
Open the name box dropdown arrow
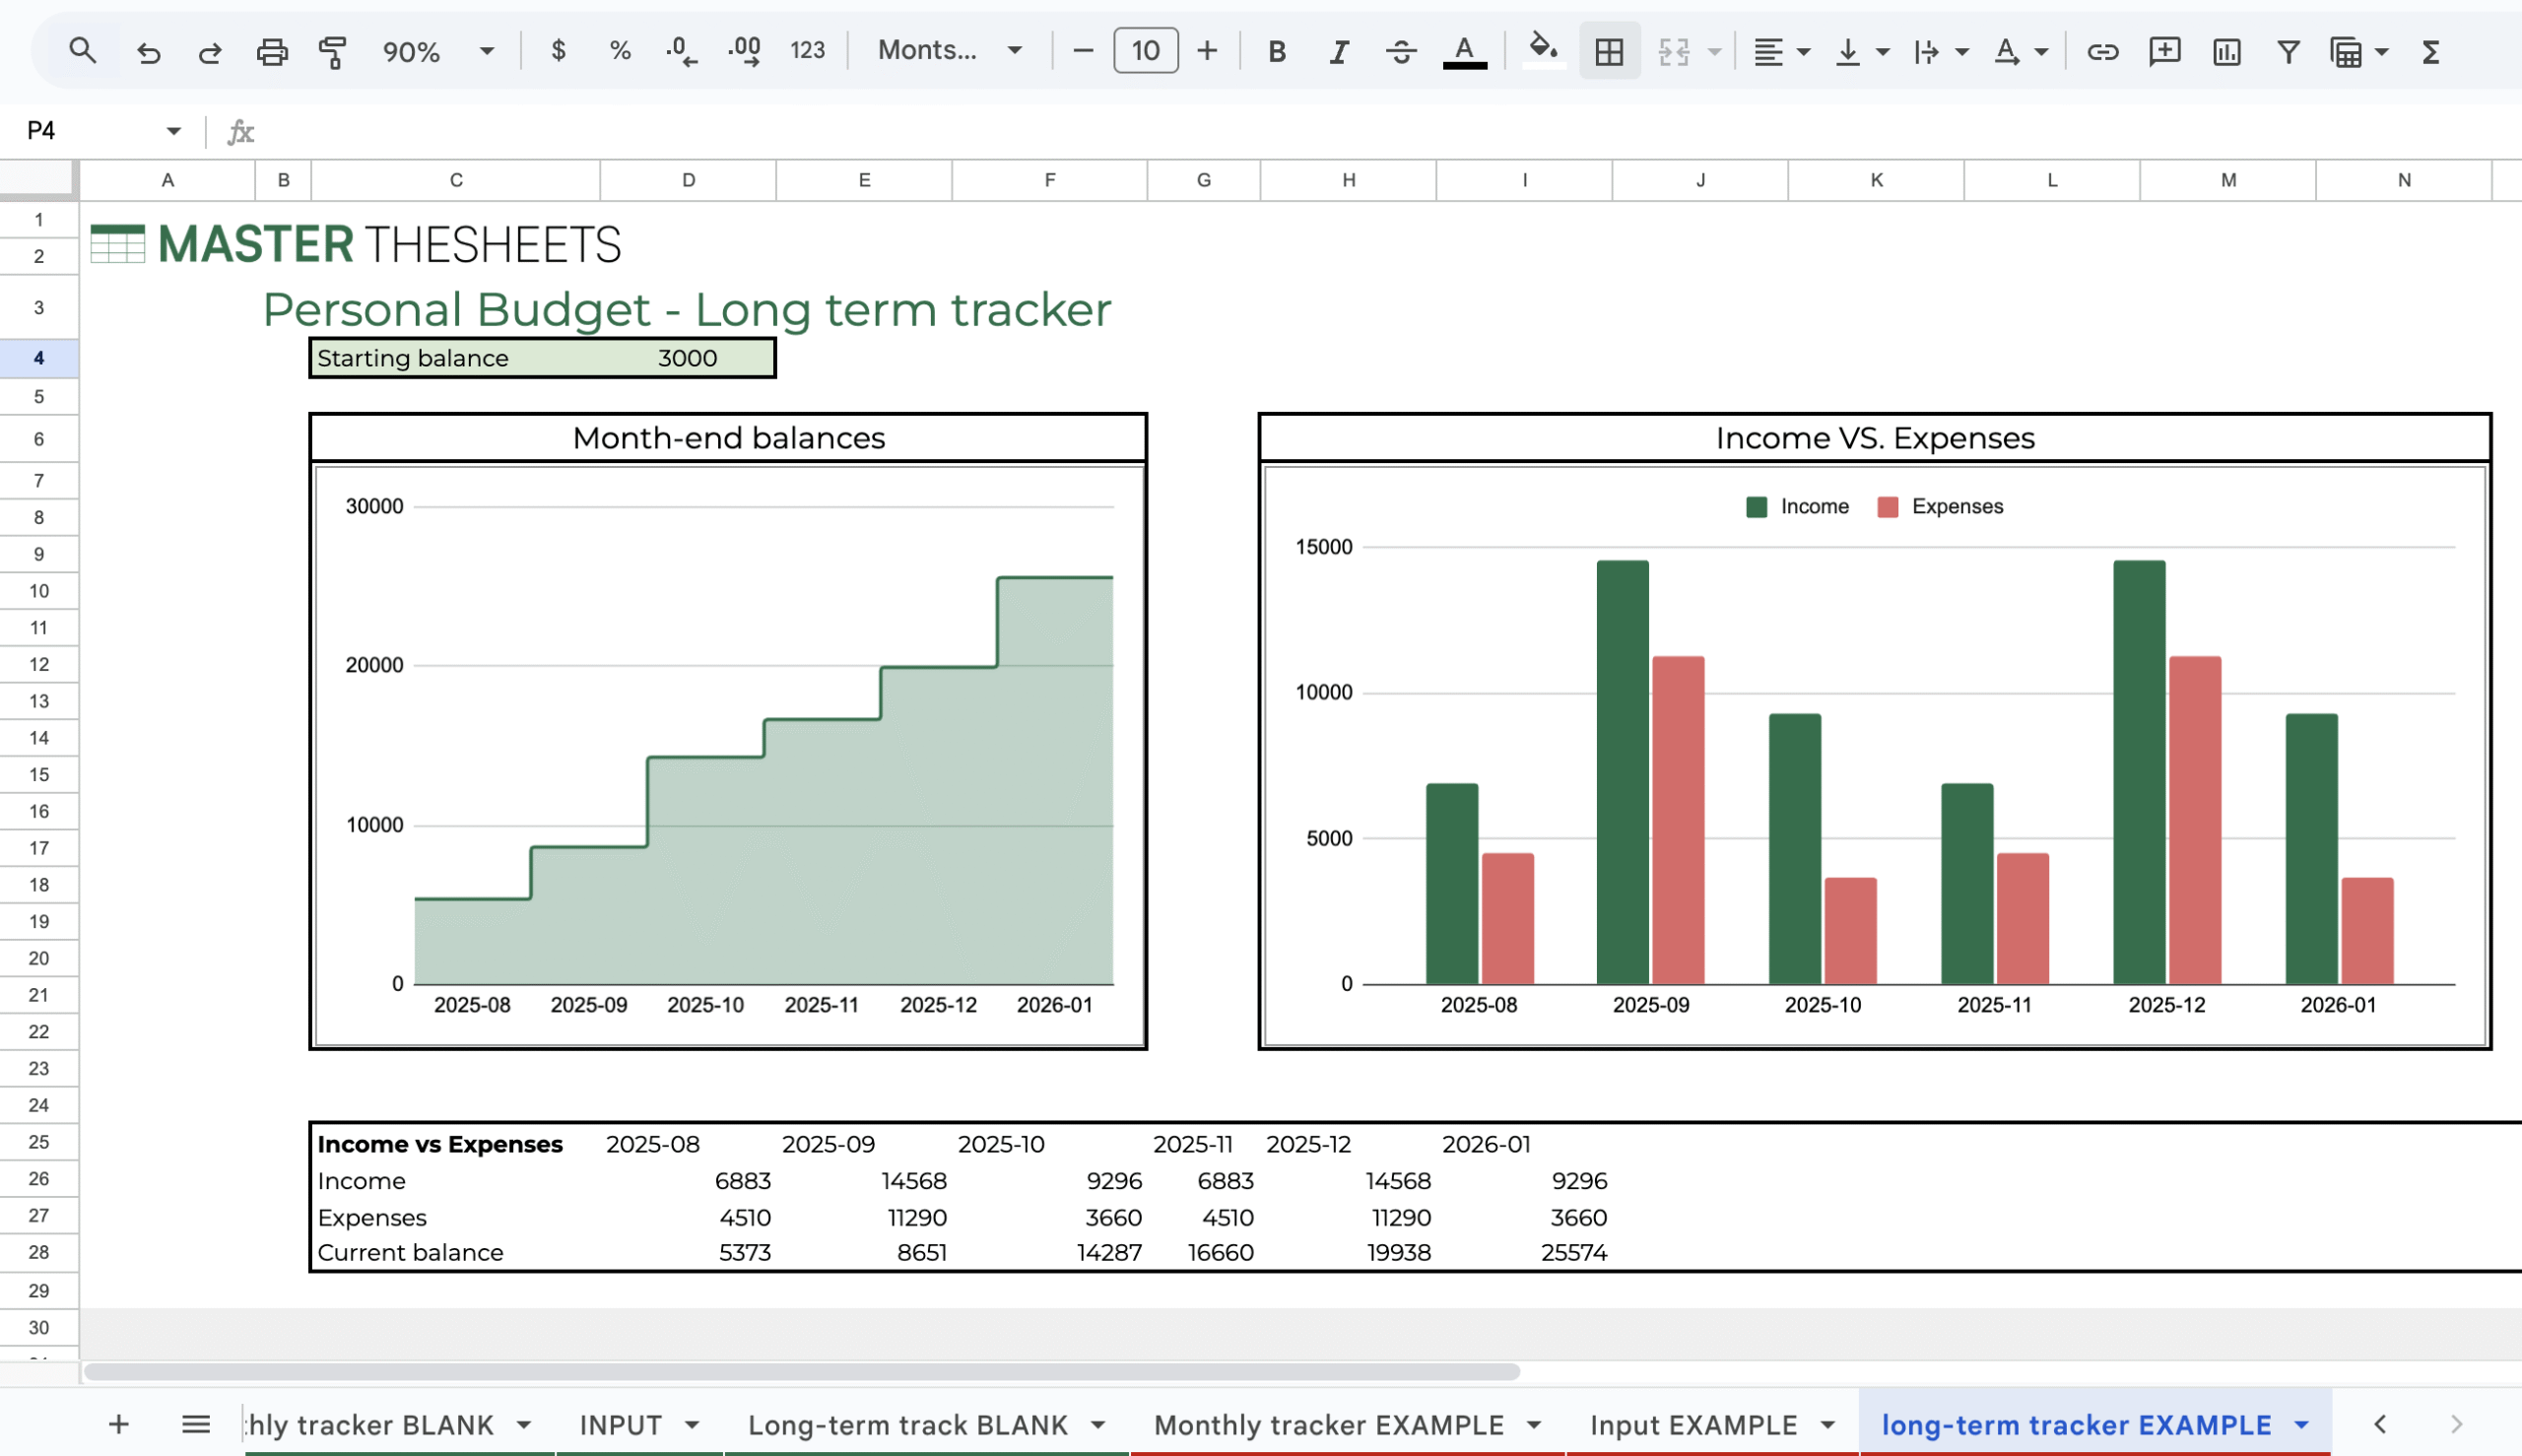click(x=174, y=131)
